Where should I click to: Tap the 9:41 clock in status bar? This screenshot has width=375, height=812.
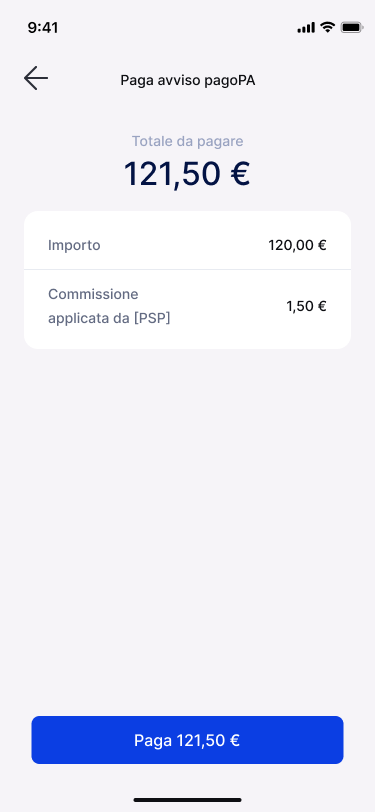[x=42, y=27]
